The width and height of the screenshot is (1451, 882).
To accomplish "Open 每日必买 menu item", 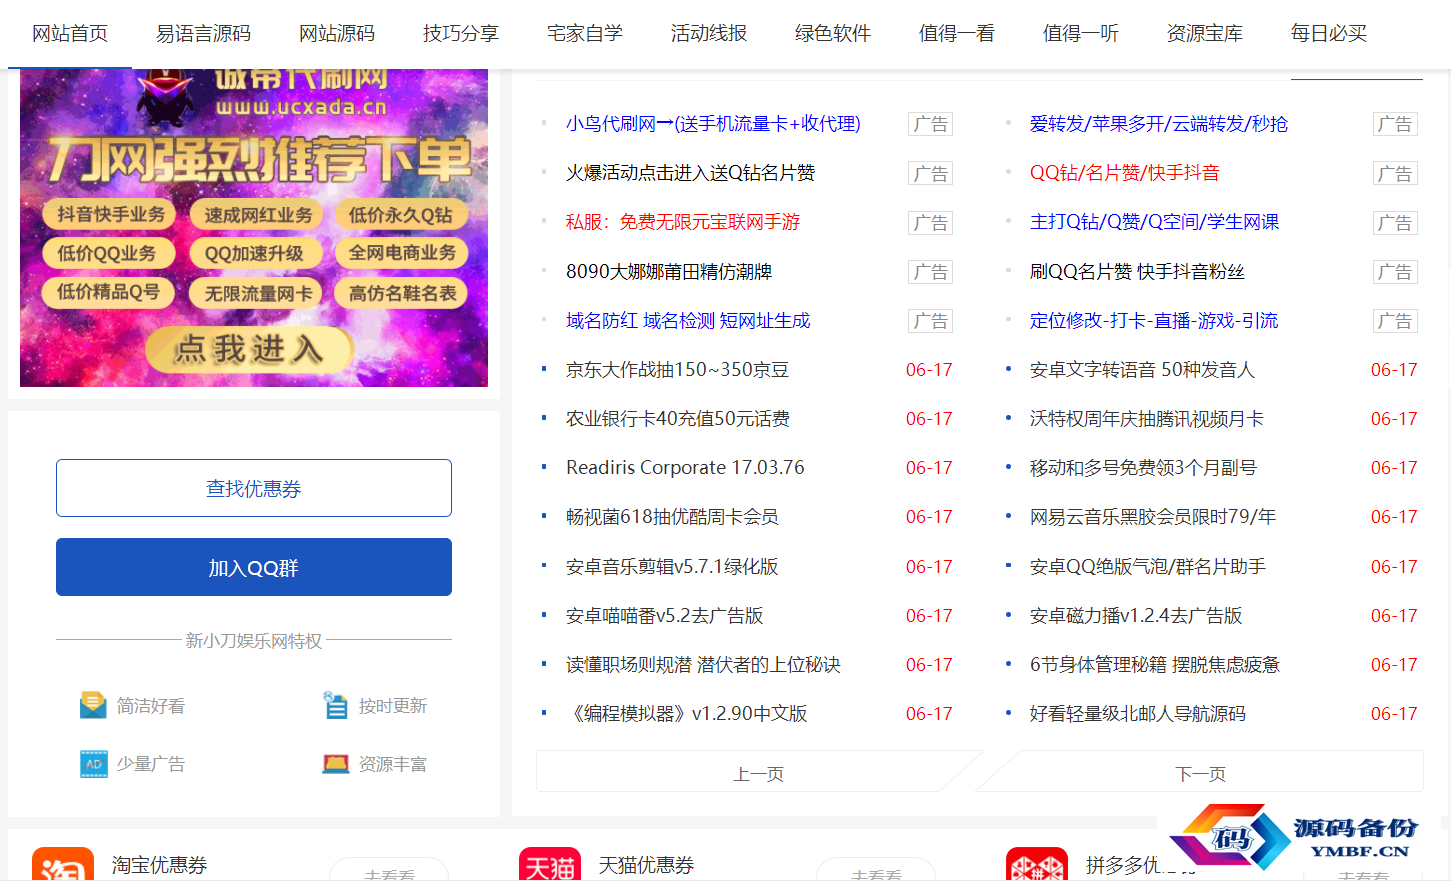I will coord(1329,33).
